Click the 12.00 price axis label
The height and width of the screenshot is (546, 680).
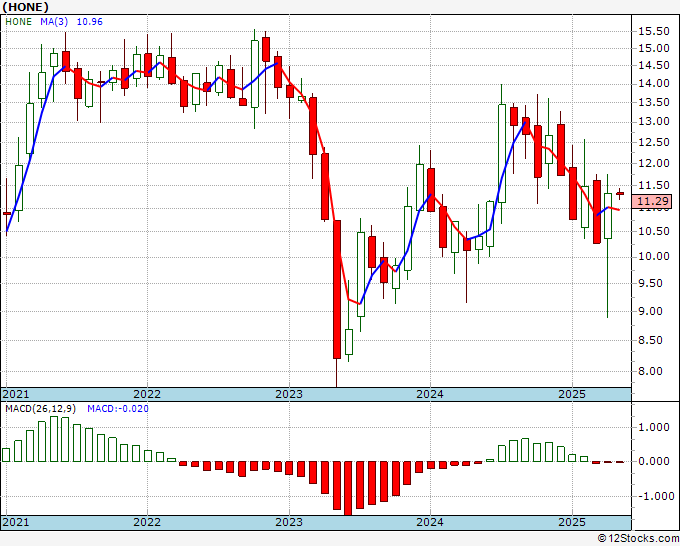(654, 163)
